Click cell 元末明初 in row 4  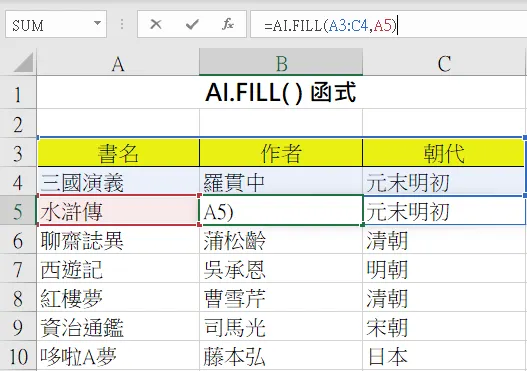[444, 182]
